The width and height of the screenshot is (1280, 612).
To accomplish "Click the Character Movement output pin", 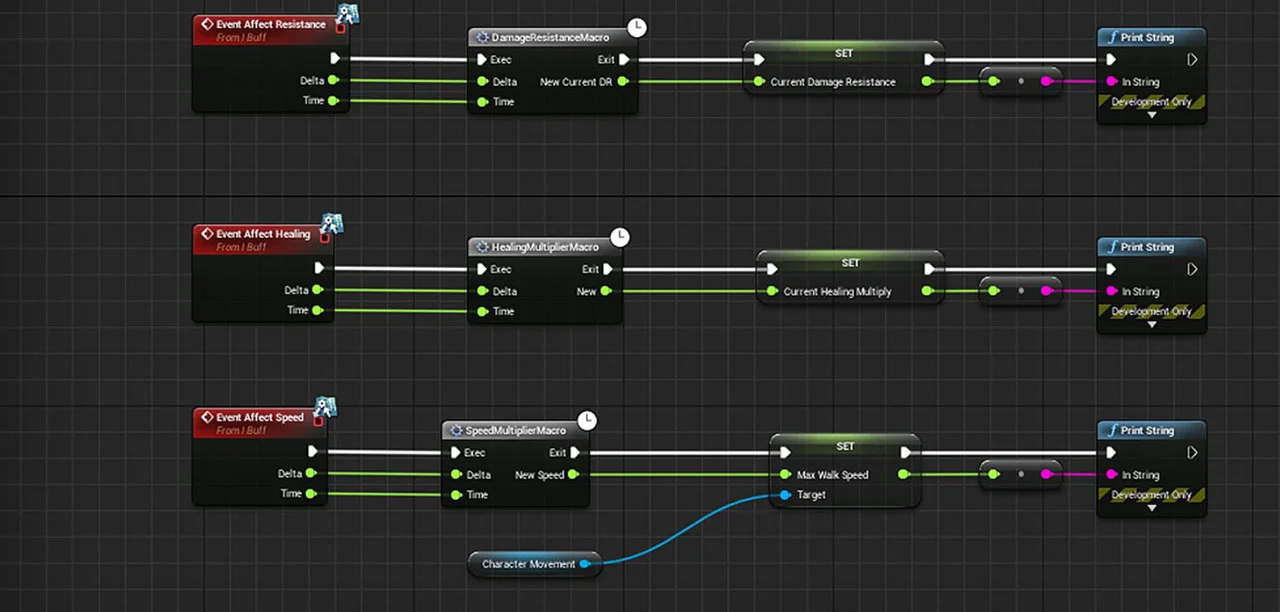I will click(x=585, y=564).
